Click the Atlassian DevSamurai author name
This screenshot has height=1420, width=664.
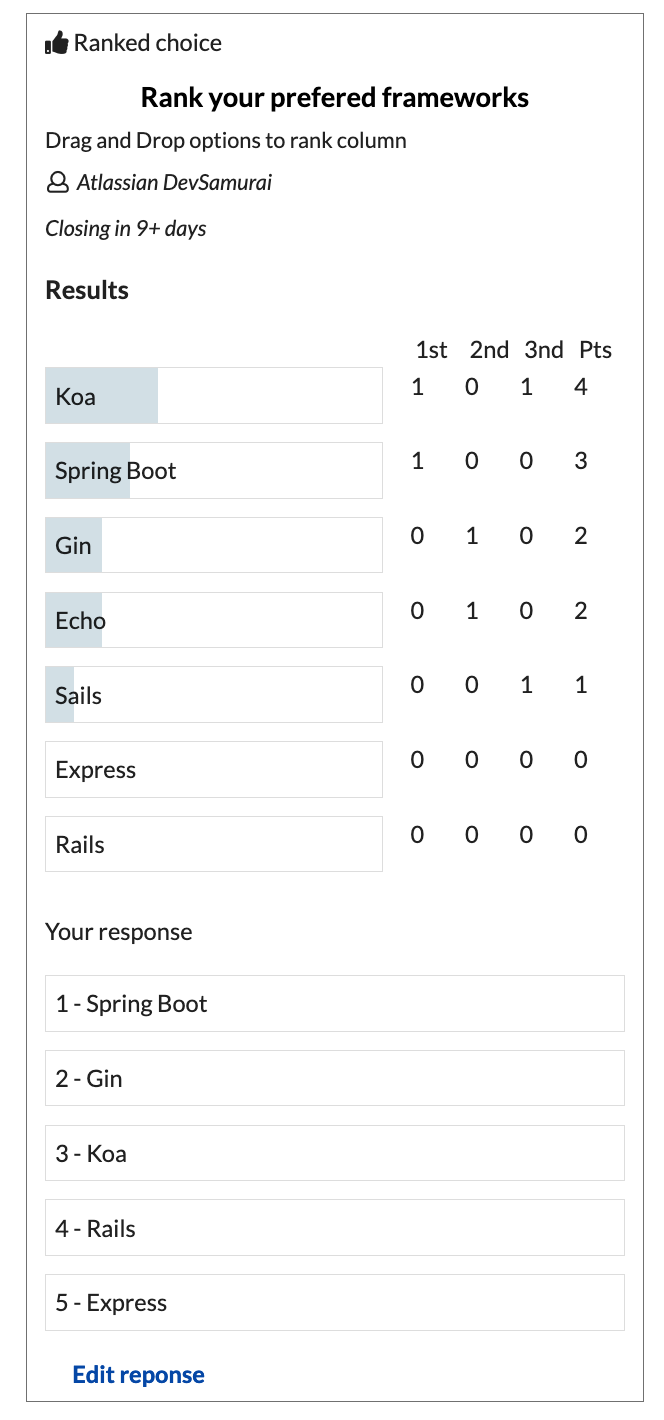point(174,183)
